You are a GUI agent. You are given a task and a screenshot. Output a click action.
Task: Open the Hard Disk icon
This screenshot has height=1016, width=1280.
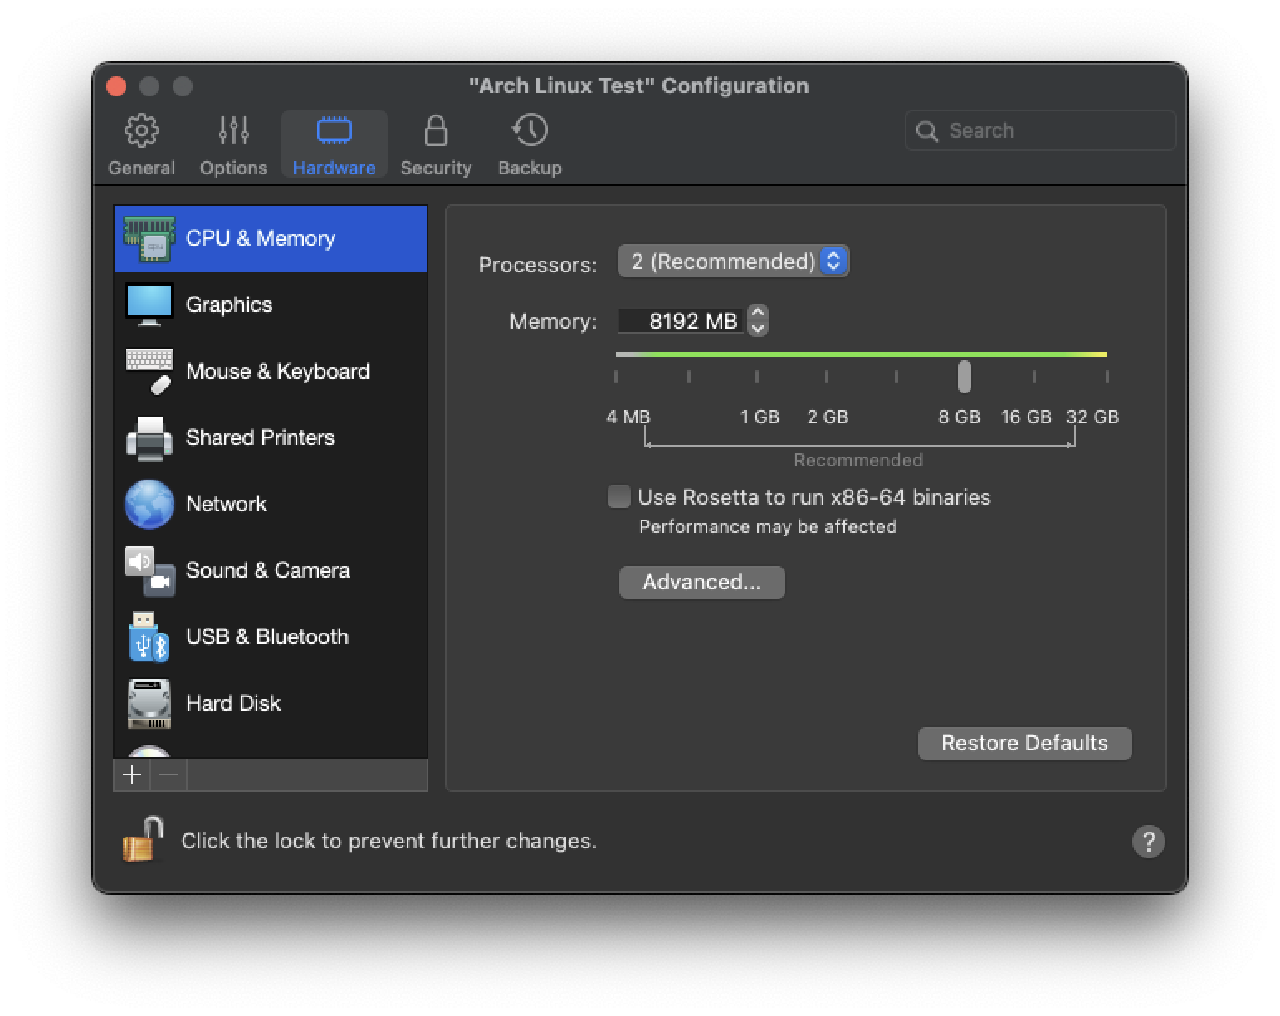coord(149,703)
